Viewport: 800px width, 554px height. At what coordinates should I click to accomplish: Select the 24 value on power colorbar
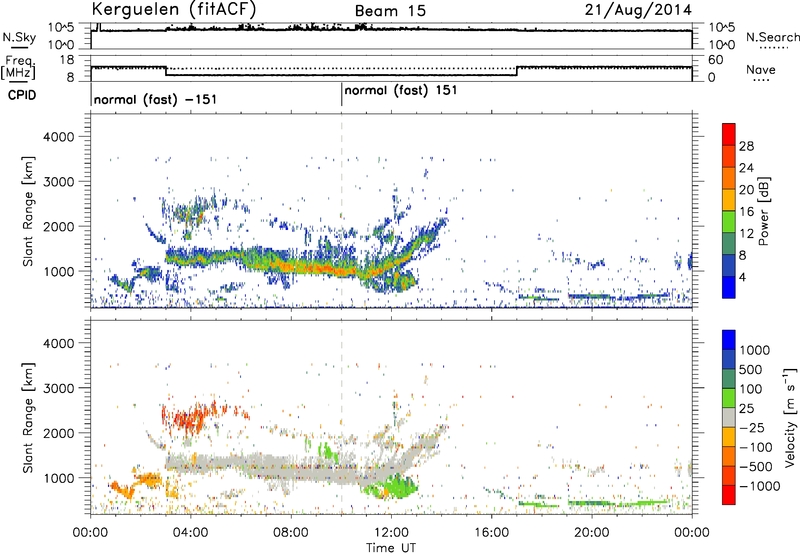click(746, 168)
